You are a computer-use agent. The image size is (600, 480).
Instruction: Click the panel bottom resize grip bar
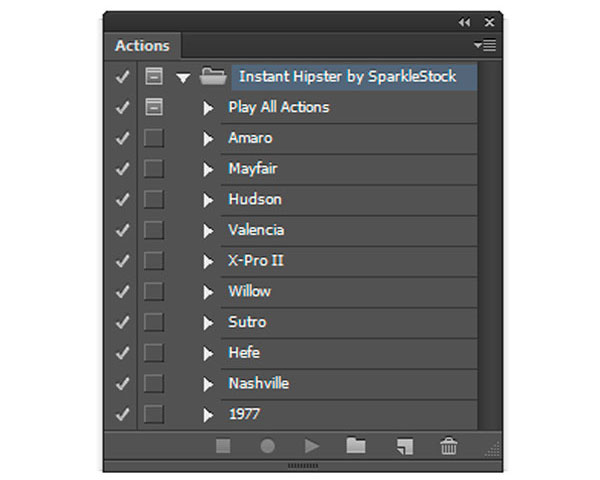[303, 466]
